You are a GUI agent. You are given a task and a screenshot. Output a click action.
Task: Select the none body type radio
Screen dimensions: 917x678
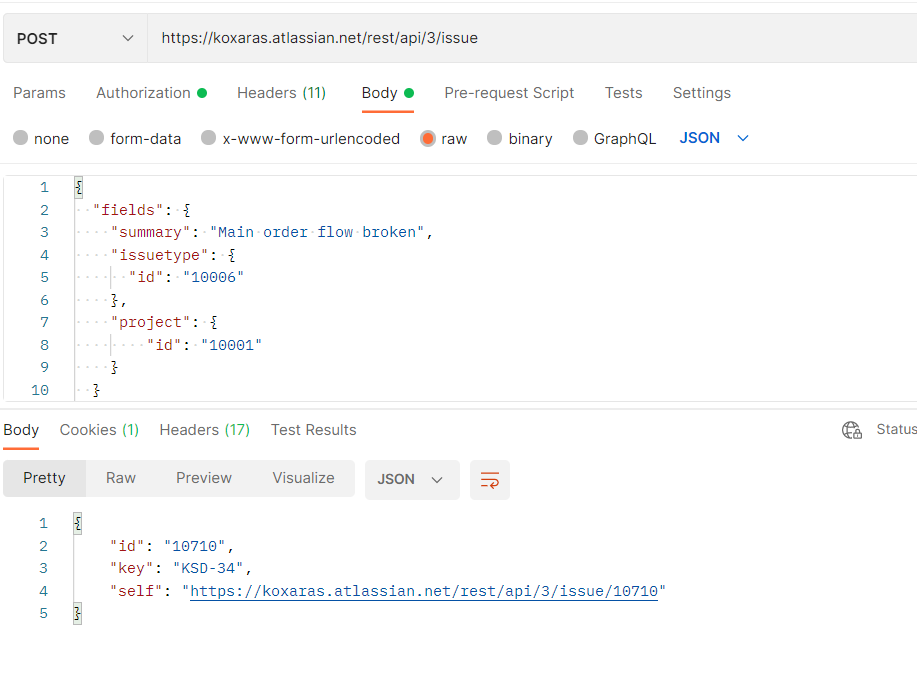[x=20, y=138]
